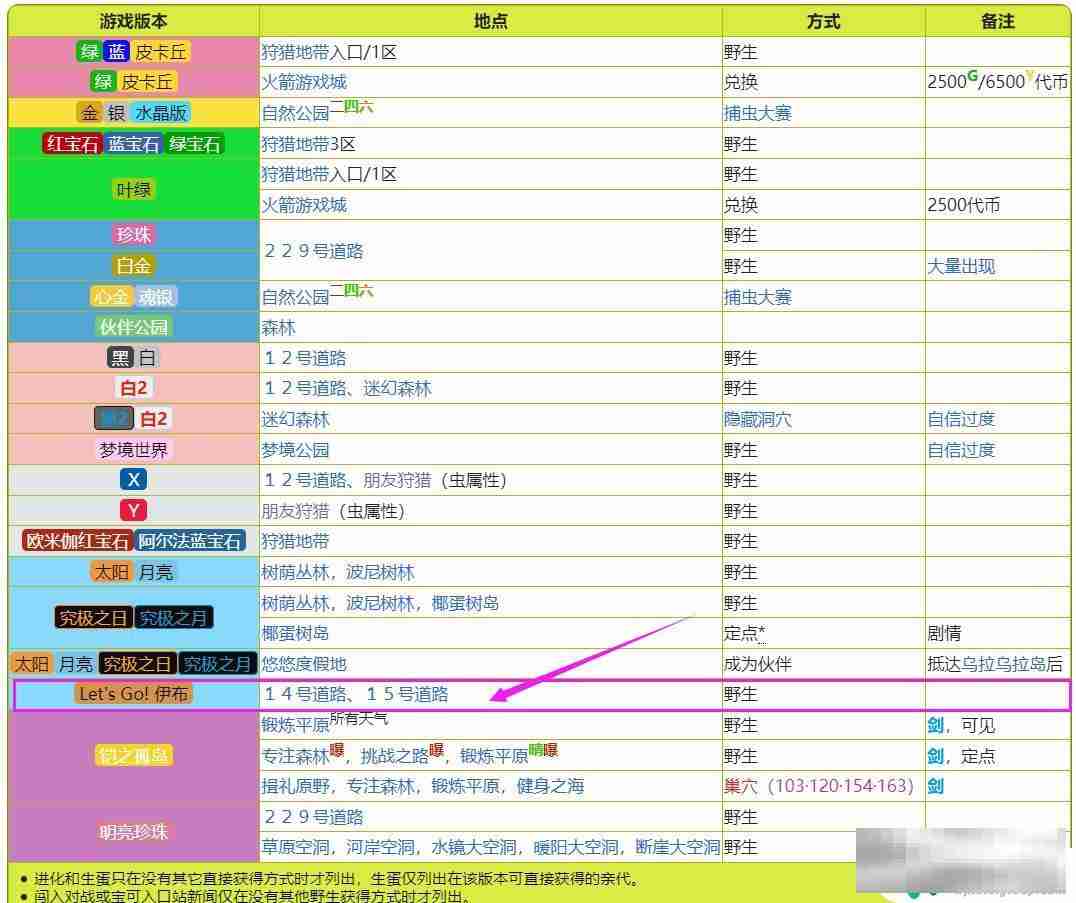Screen dimensions: 1076x903
Task: Open the 隐藏洞穴 method link
Action: 758,419
